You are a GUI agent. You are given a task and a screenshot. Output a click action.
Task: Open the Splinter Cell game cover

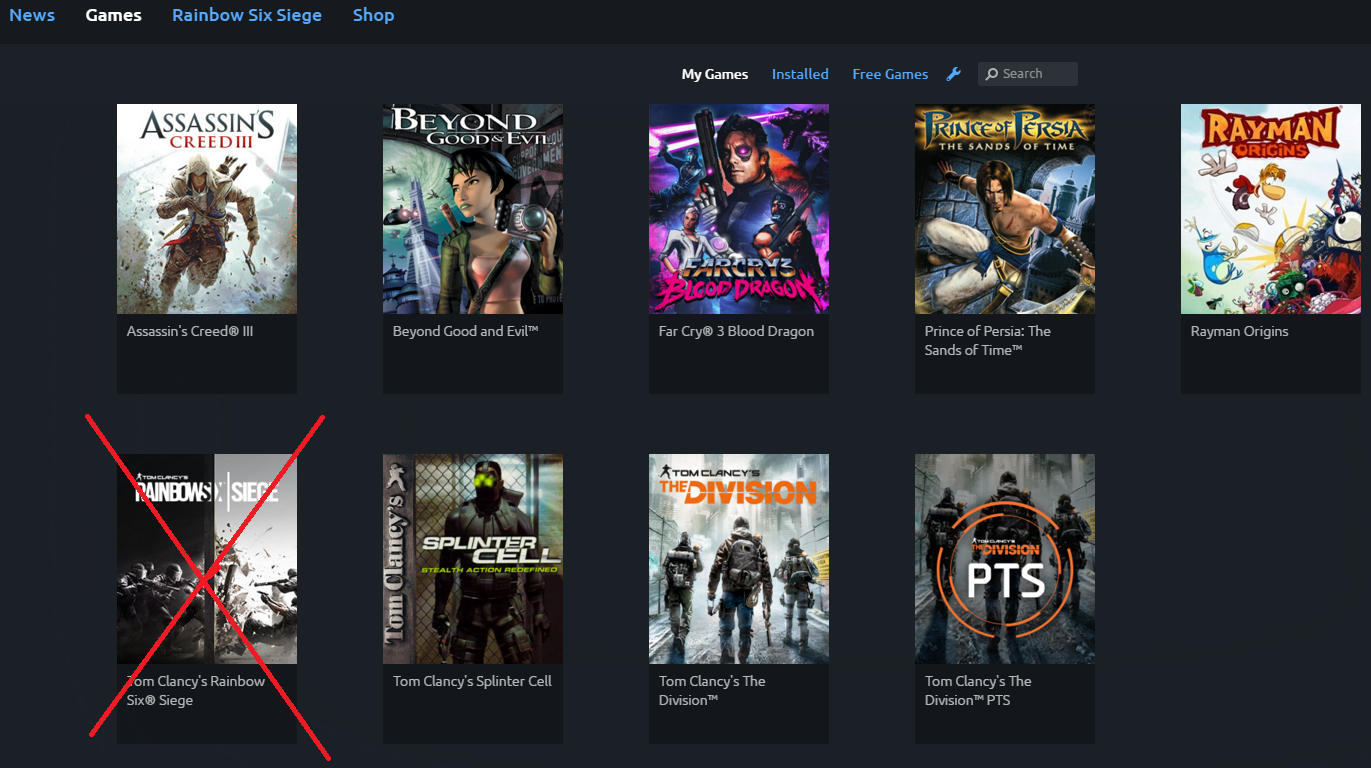tap(473, 559)
